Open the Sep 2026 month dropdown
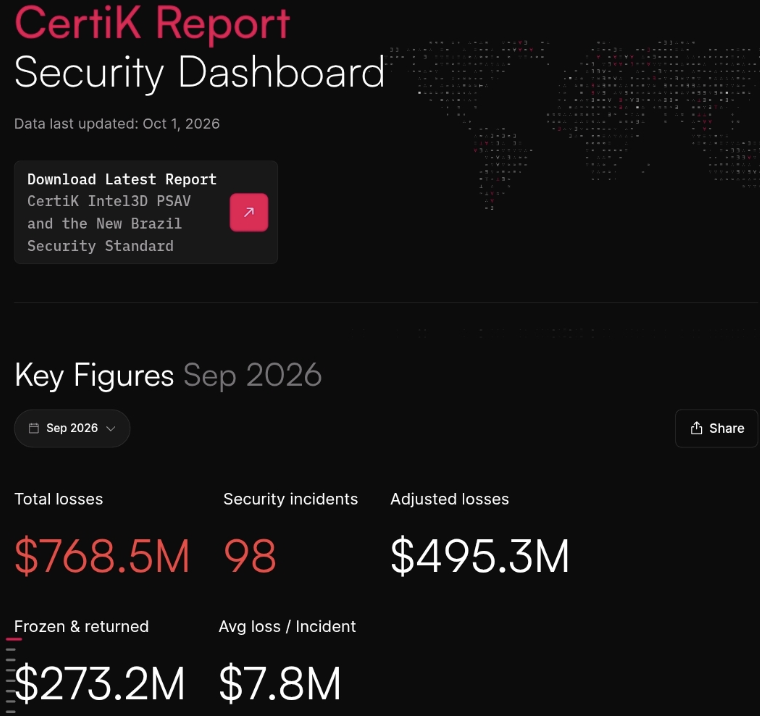This screenshot has height=716, width=760. (x=72, y=428)
